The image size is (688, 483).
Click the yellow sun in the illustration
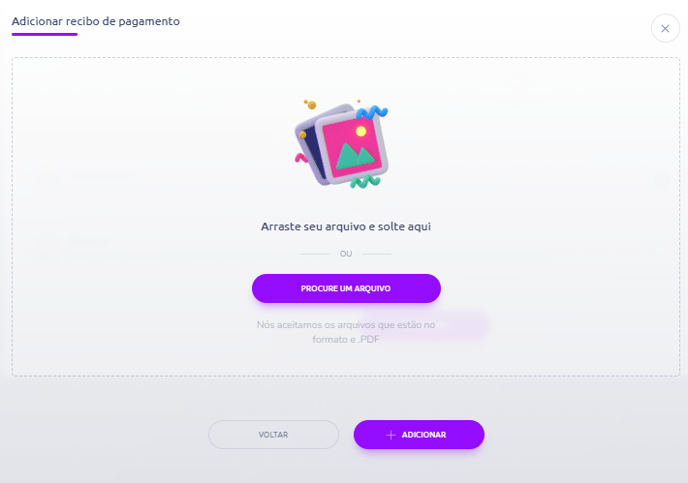coord(361,131)
